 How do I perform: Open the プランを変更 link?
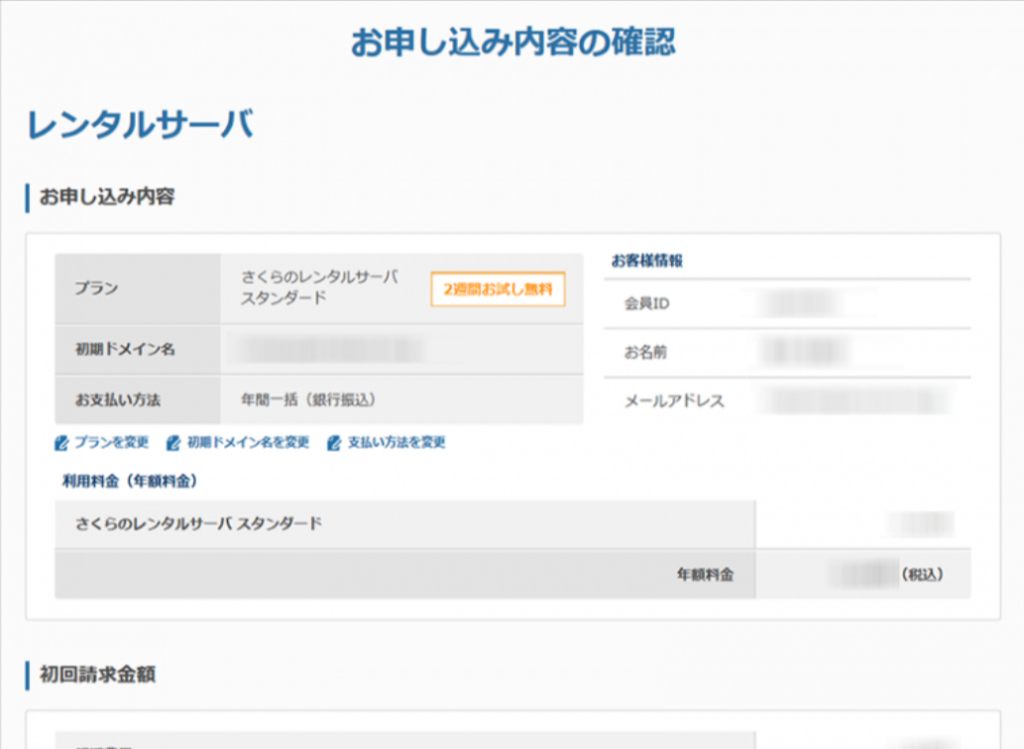[x=112, y=443]
